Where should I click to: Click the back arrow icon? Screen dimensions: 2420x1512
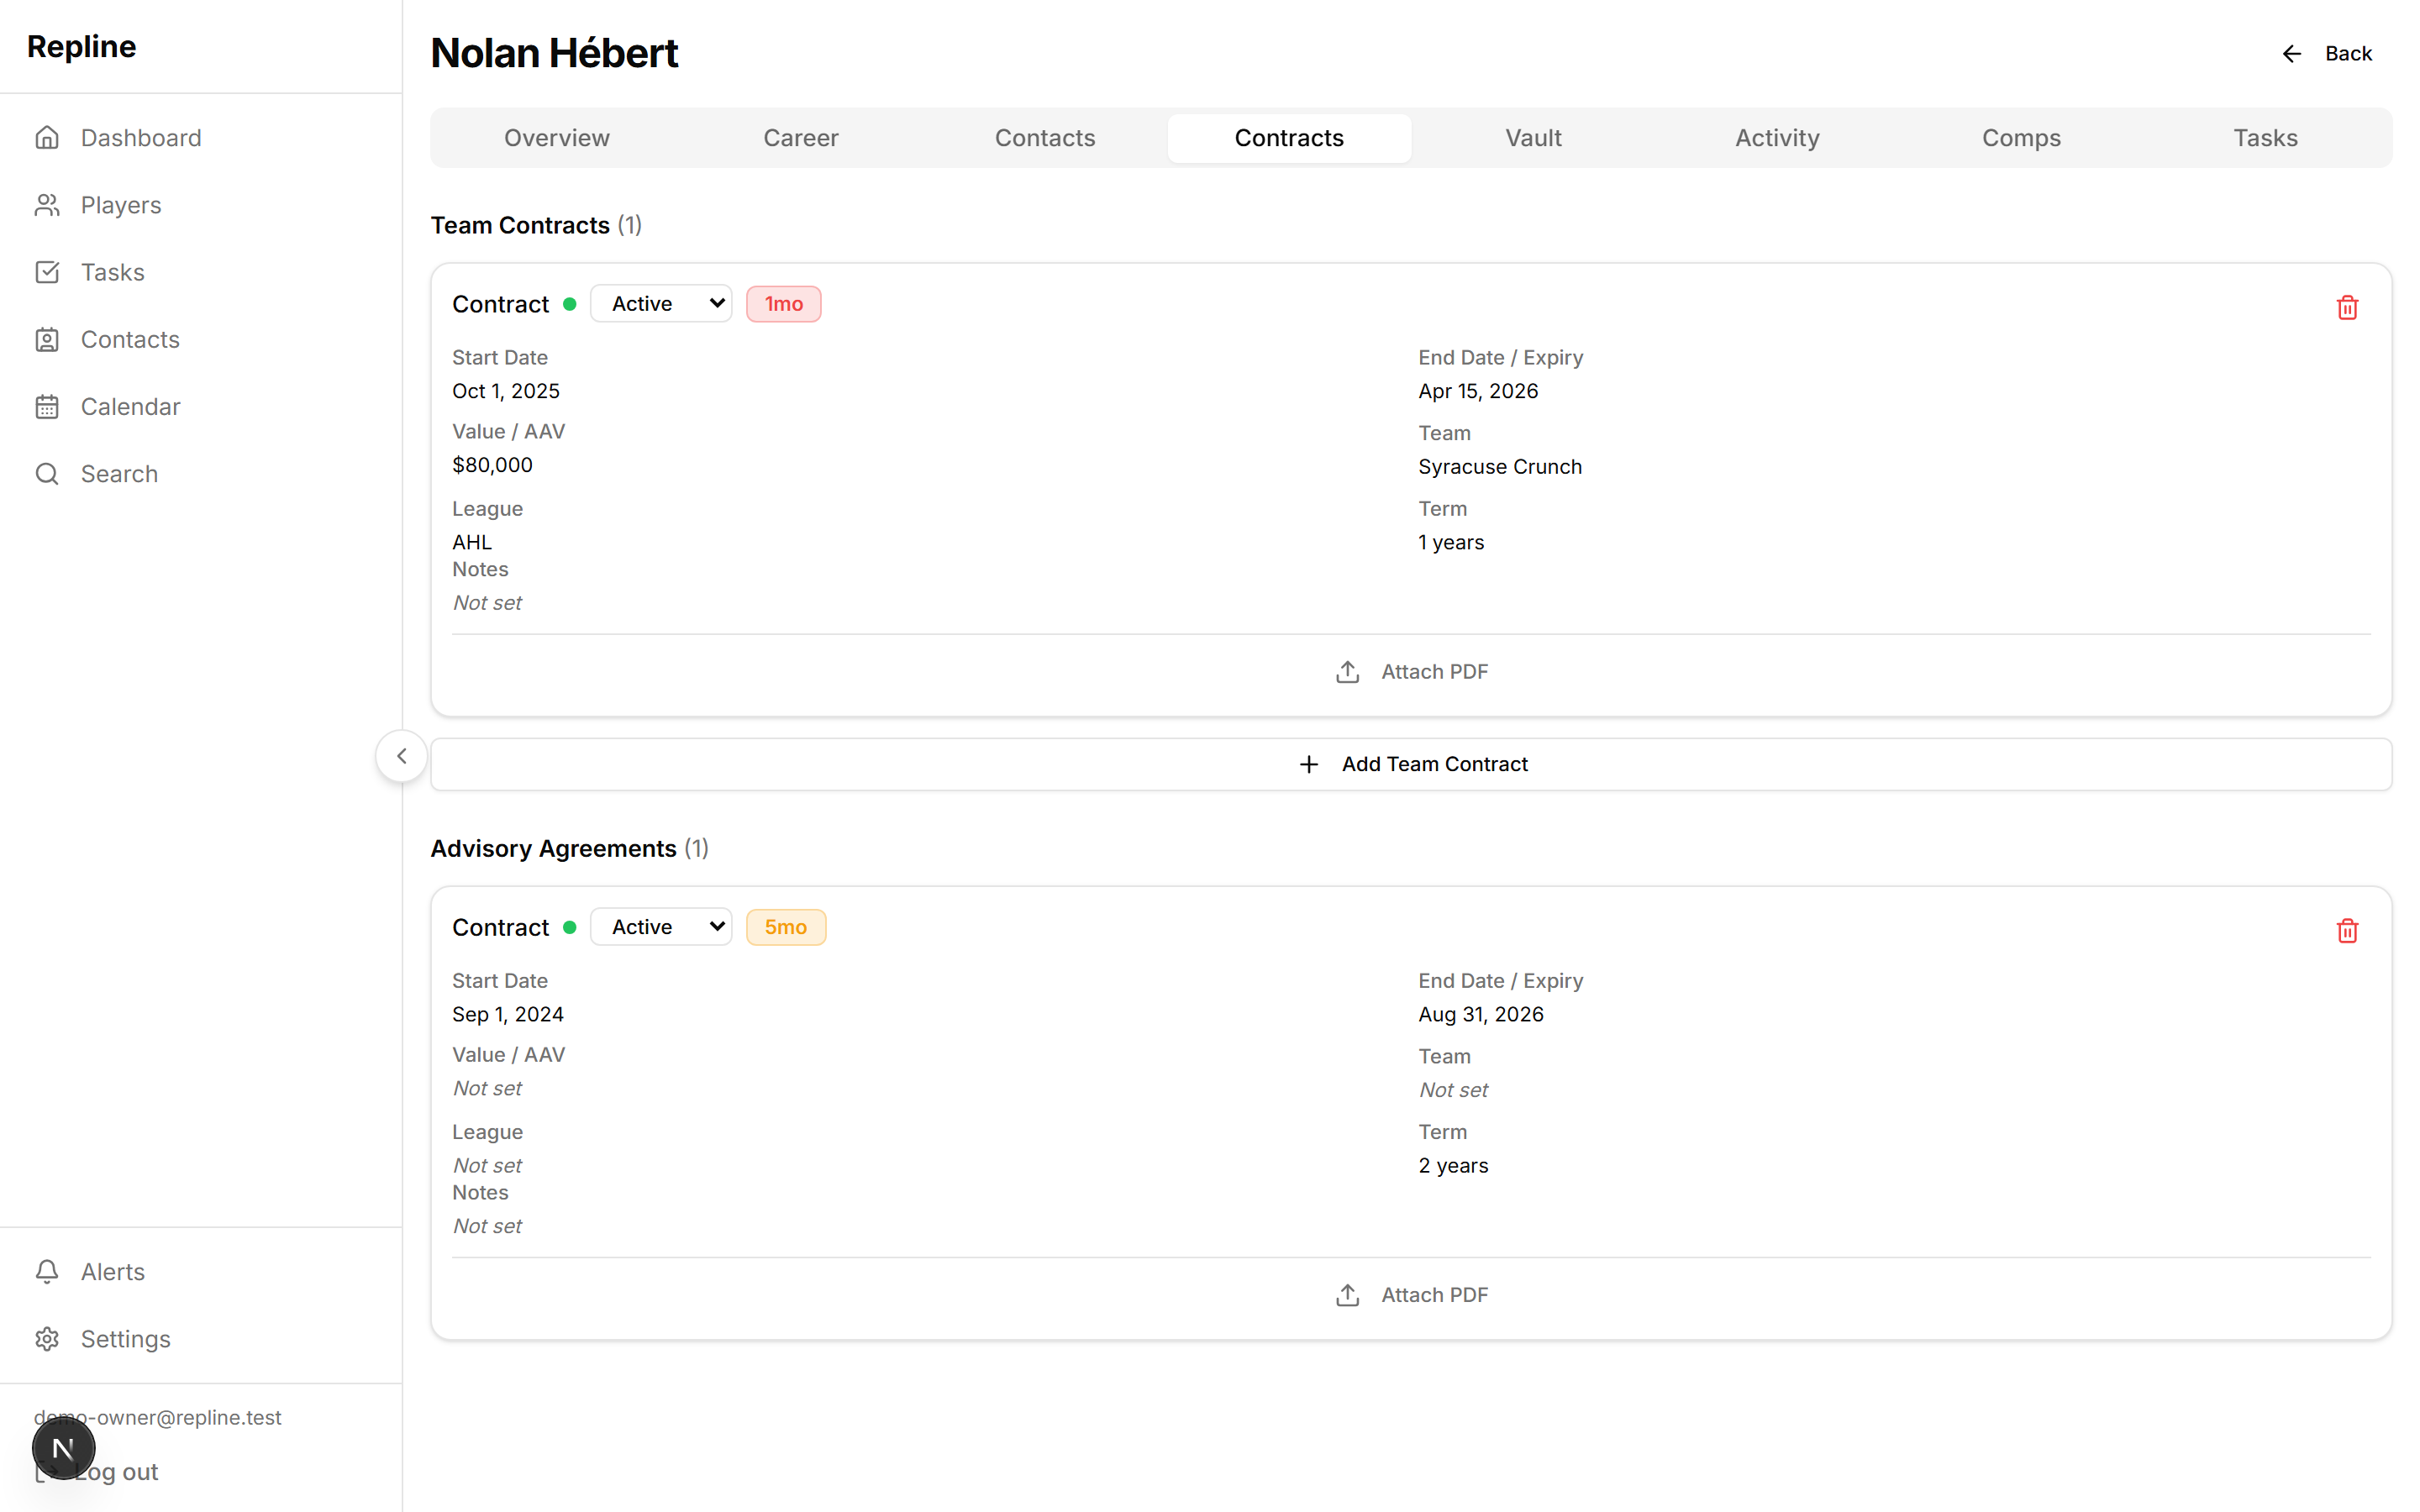2291,53
